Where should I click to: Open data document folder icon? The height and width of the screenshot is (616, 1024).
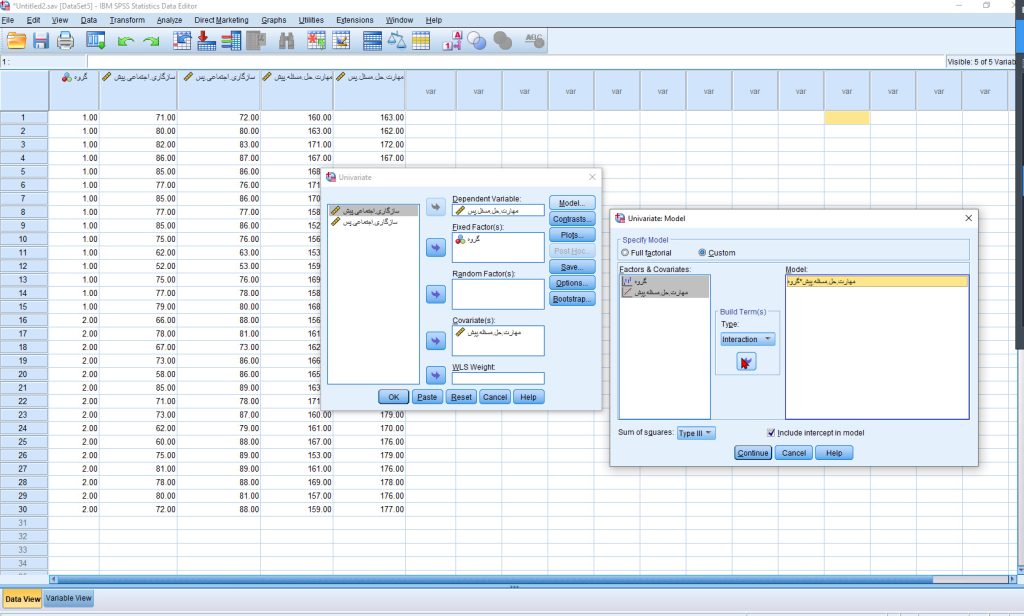click(x=16, y=41)
